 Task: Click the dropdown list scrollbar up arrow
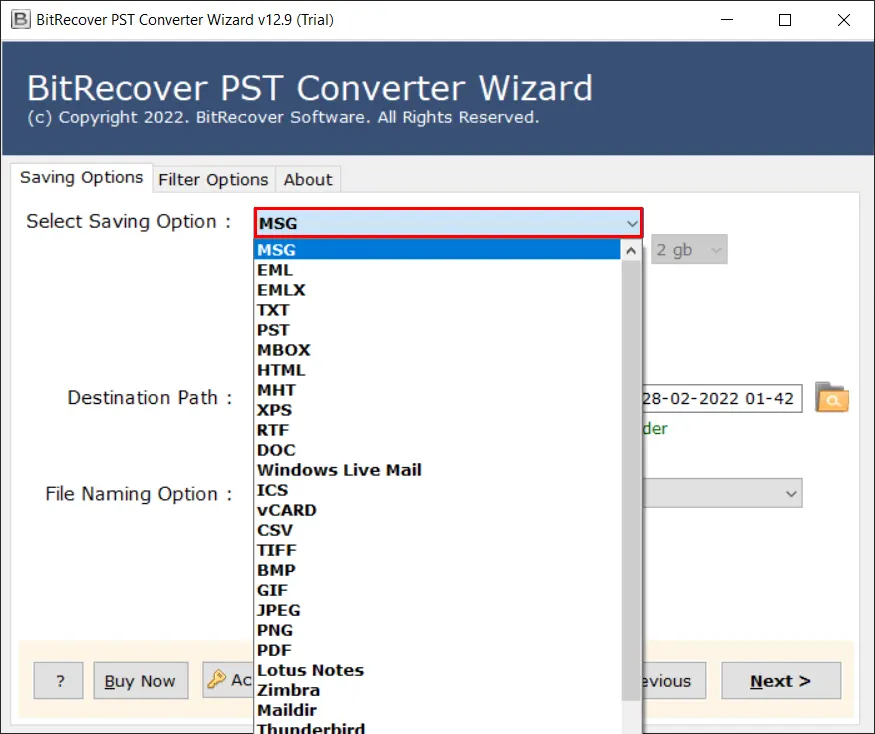pyautogui.click(x=631, y=251)
